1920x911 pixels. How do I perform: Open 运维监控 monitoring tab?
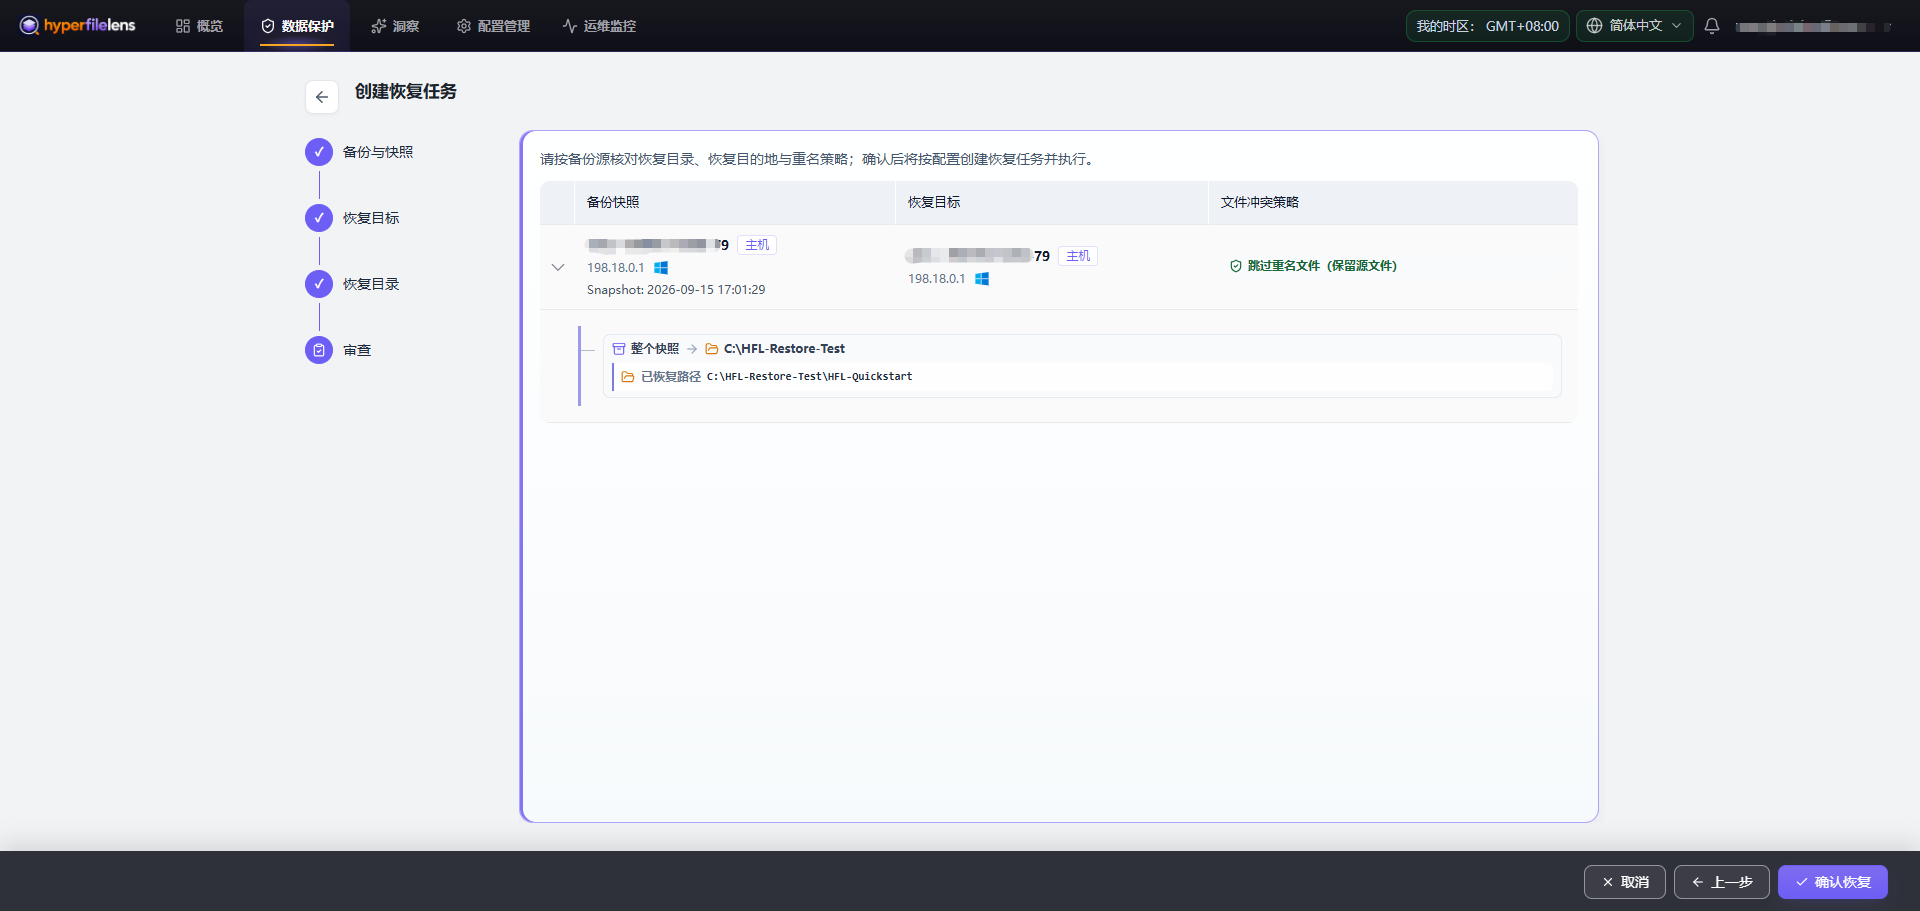tap(599, 26)
